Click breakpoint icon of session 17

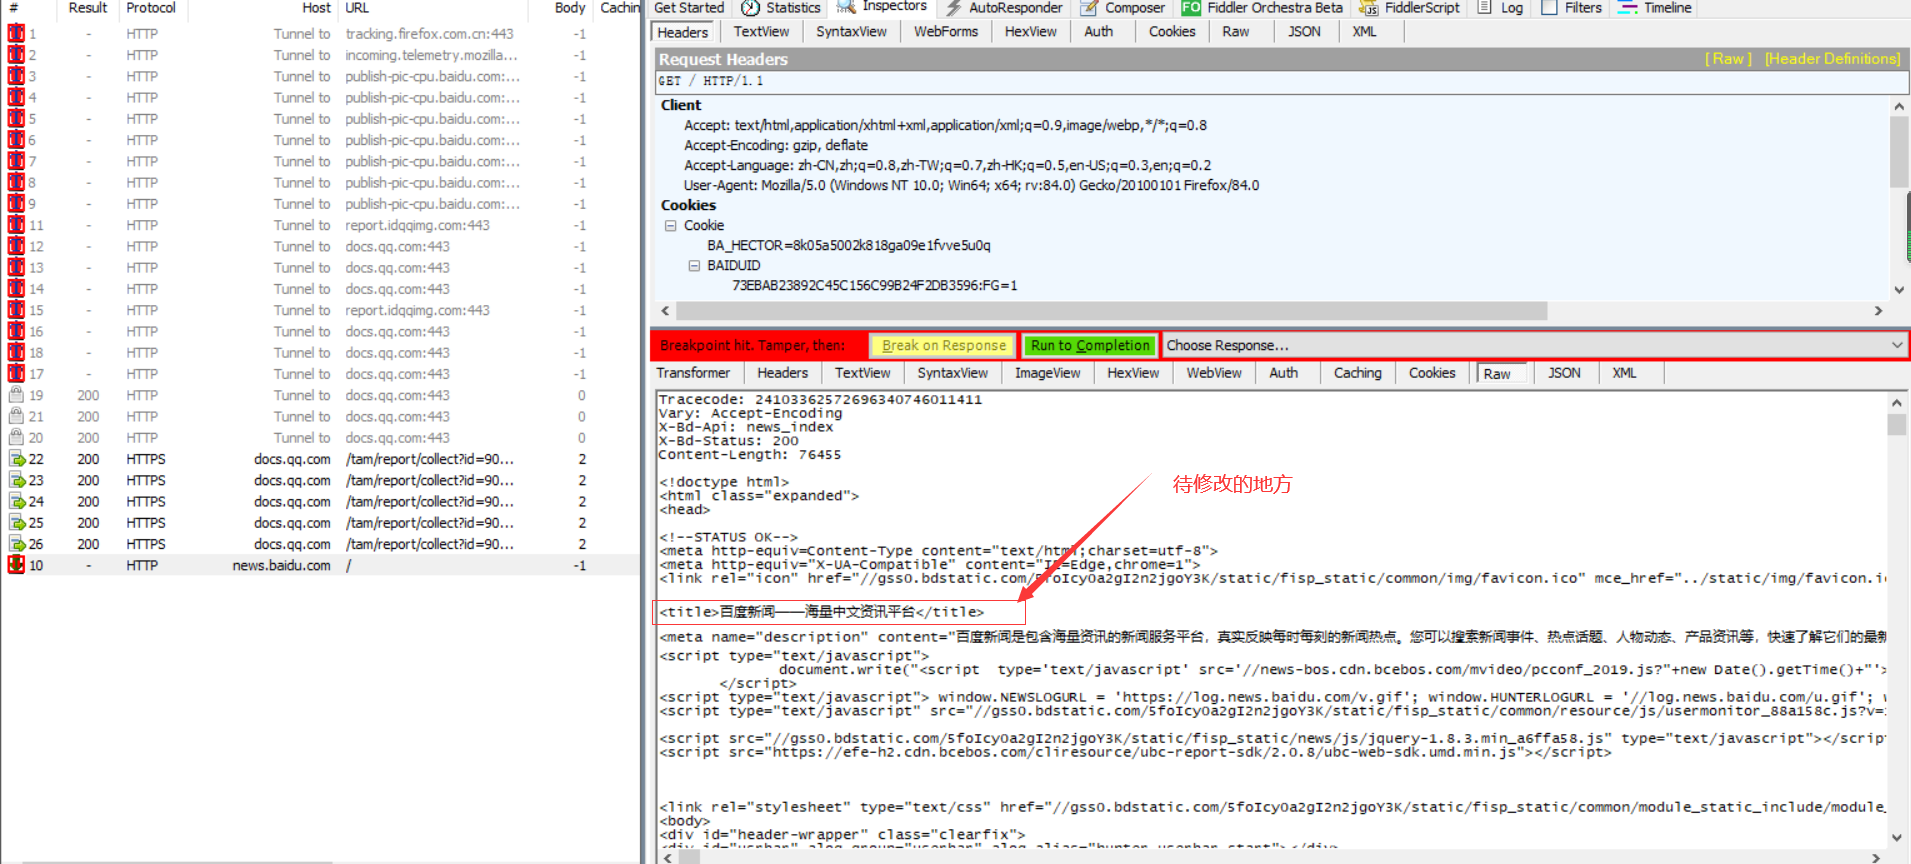(x=16, y=373)
